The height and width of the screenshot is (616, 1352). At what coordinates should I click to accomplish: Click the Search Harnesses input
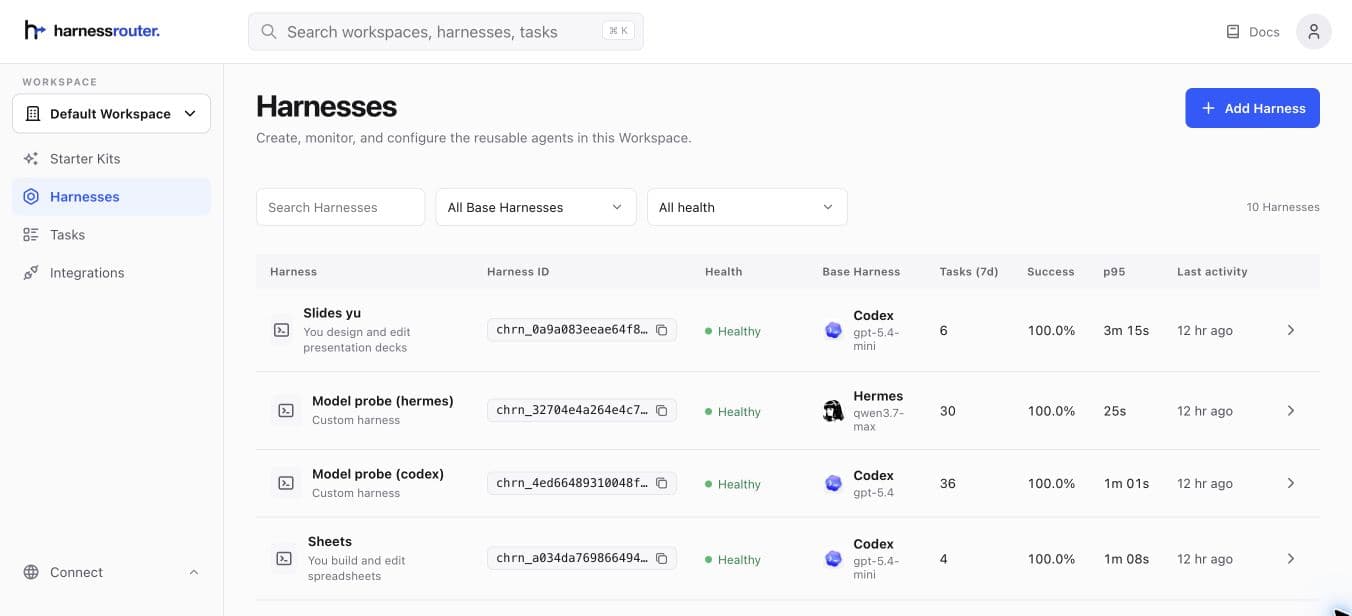coord(341,207)
